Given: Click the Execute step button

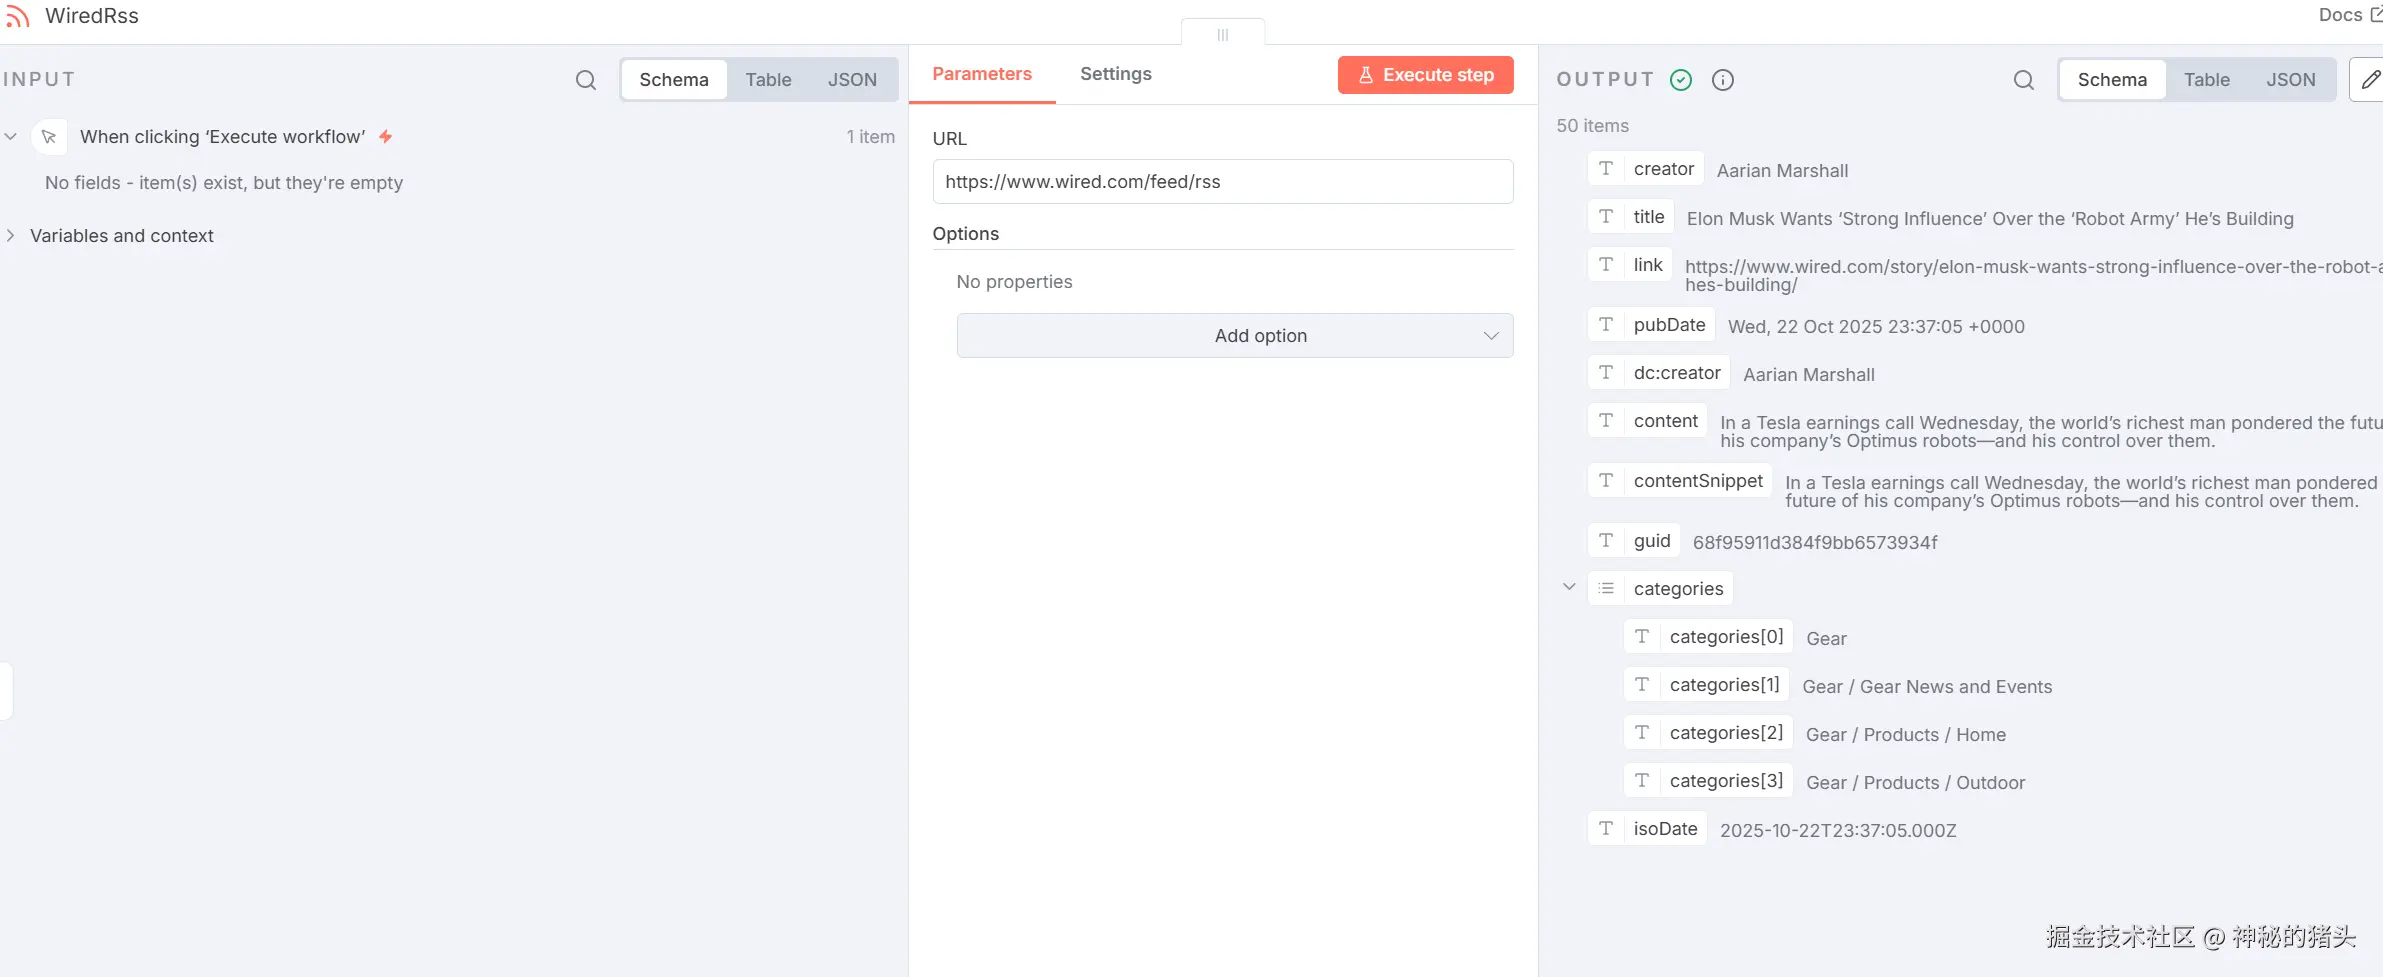Looking at the screenshot, I should click(x=1426, y=75).
